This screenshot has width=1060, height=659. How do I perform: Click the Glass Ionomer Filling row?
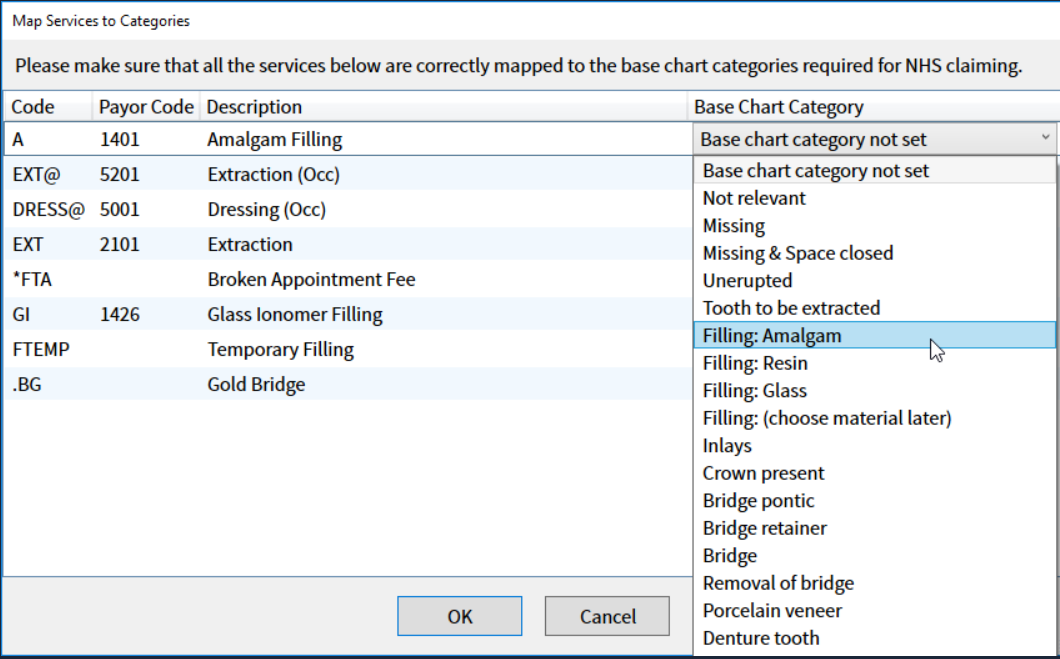pyautogui.click(x=295, y=314)
